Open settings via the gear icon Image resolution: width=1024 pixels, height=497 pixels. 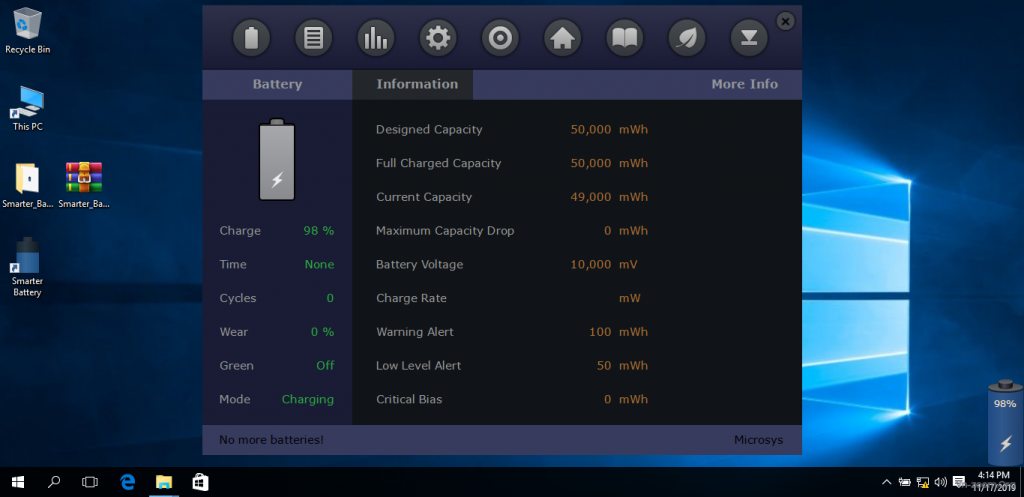pyautogui.click(x=438, y=38)
